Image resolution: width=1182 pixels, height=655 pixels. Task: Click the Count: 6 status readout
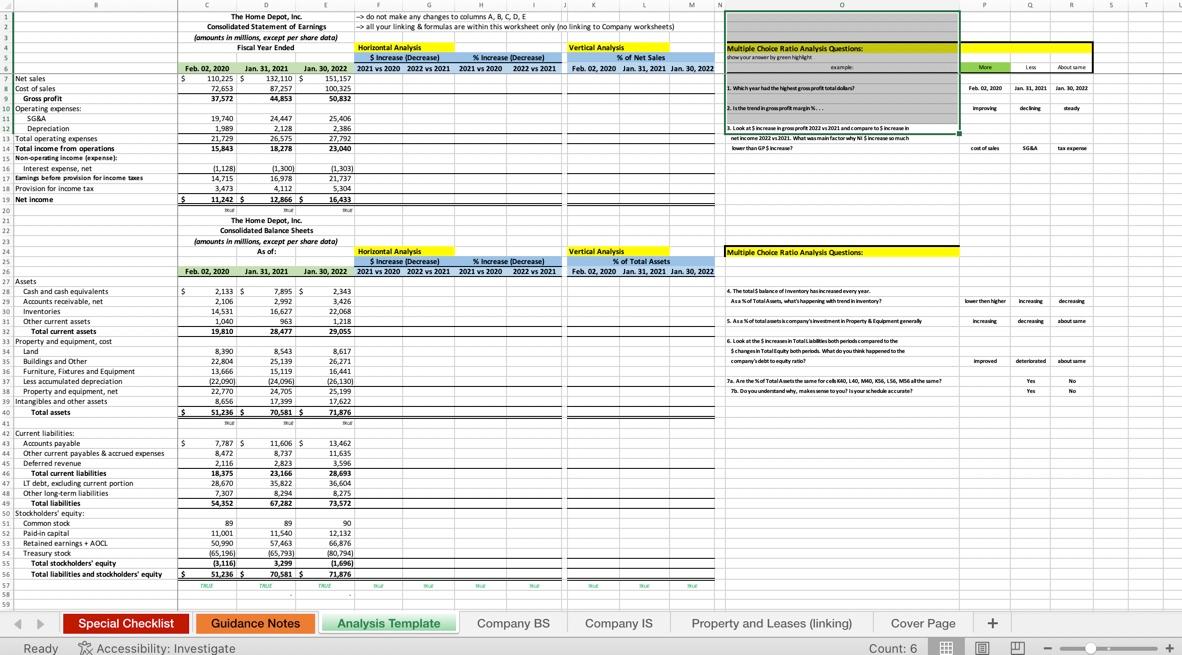pos(893,648)
